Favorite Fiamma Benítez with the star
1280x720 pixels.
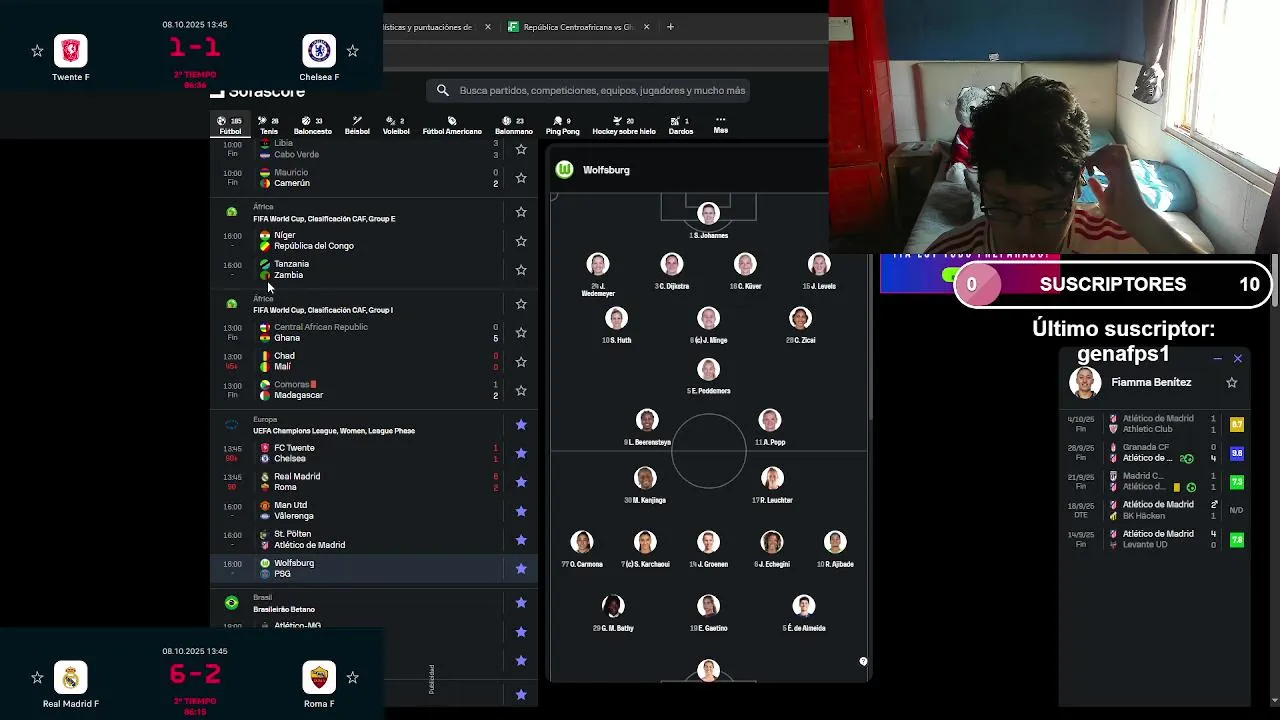(x=1232, y=382)
